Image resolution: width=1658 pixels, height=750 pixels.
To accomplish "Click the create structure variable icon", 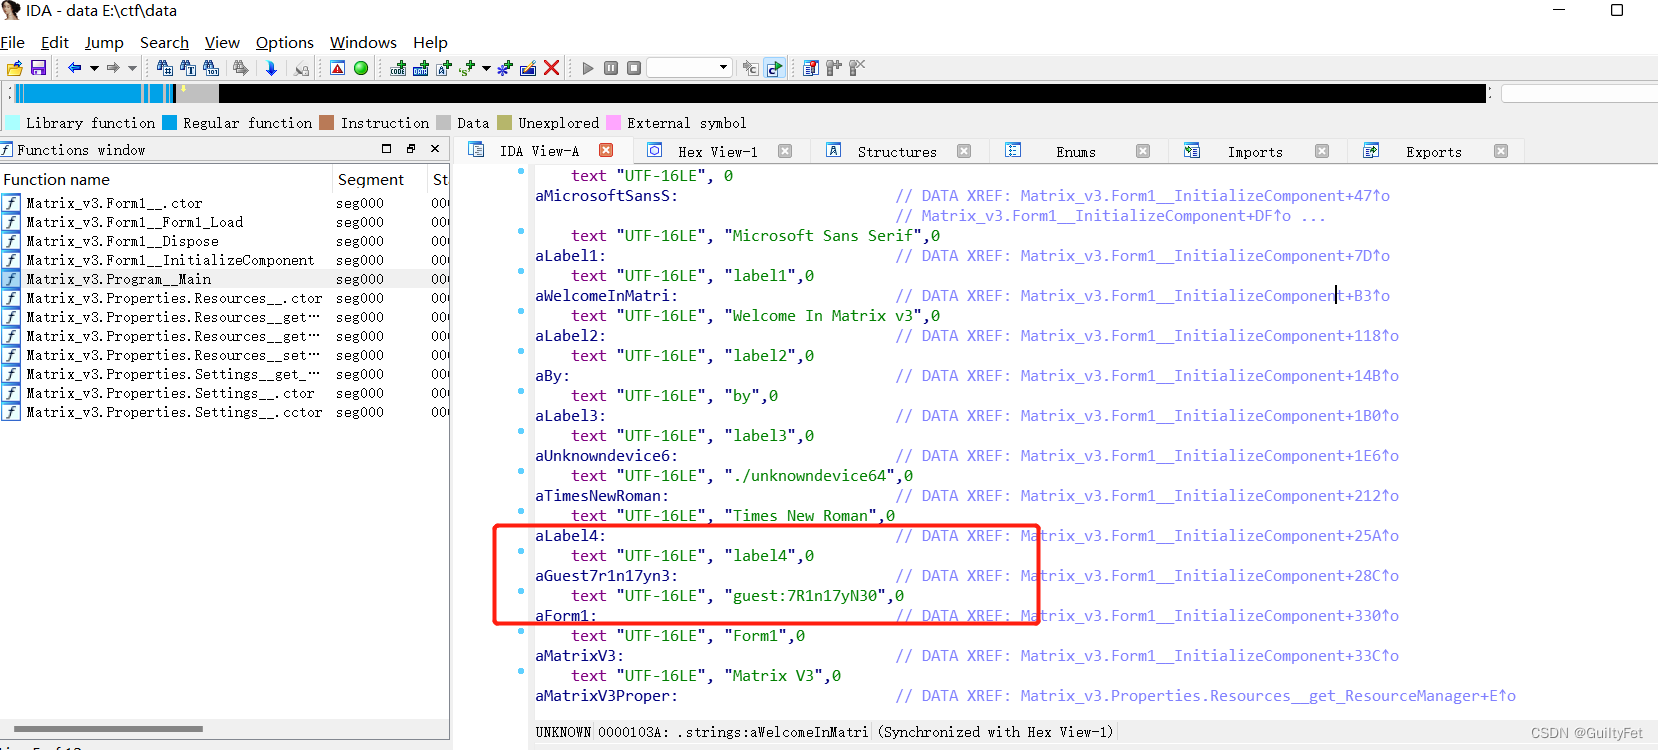I will coord(467,68).
